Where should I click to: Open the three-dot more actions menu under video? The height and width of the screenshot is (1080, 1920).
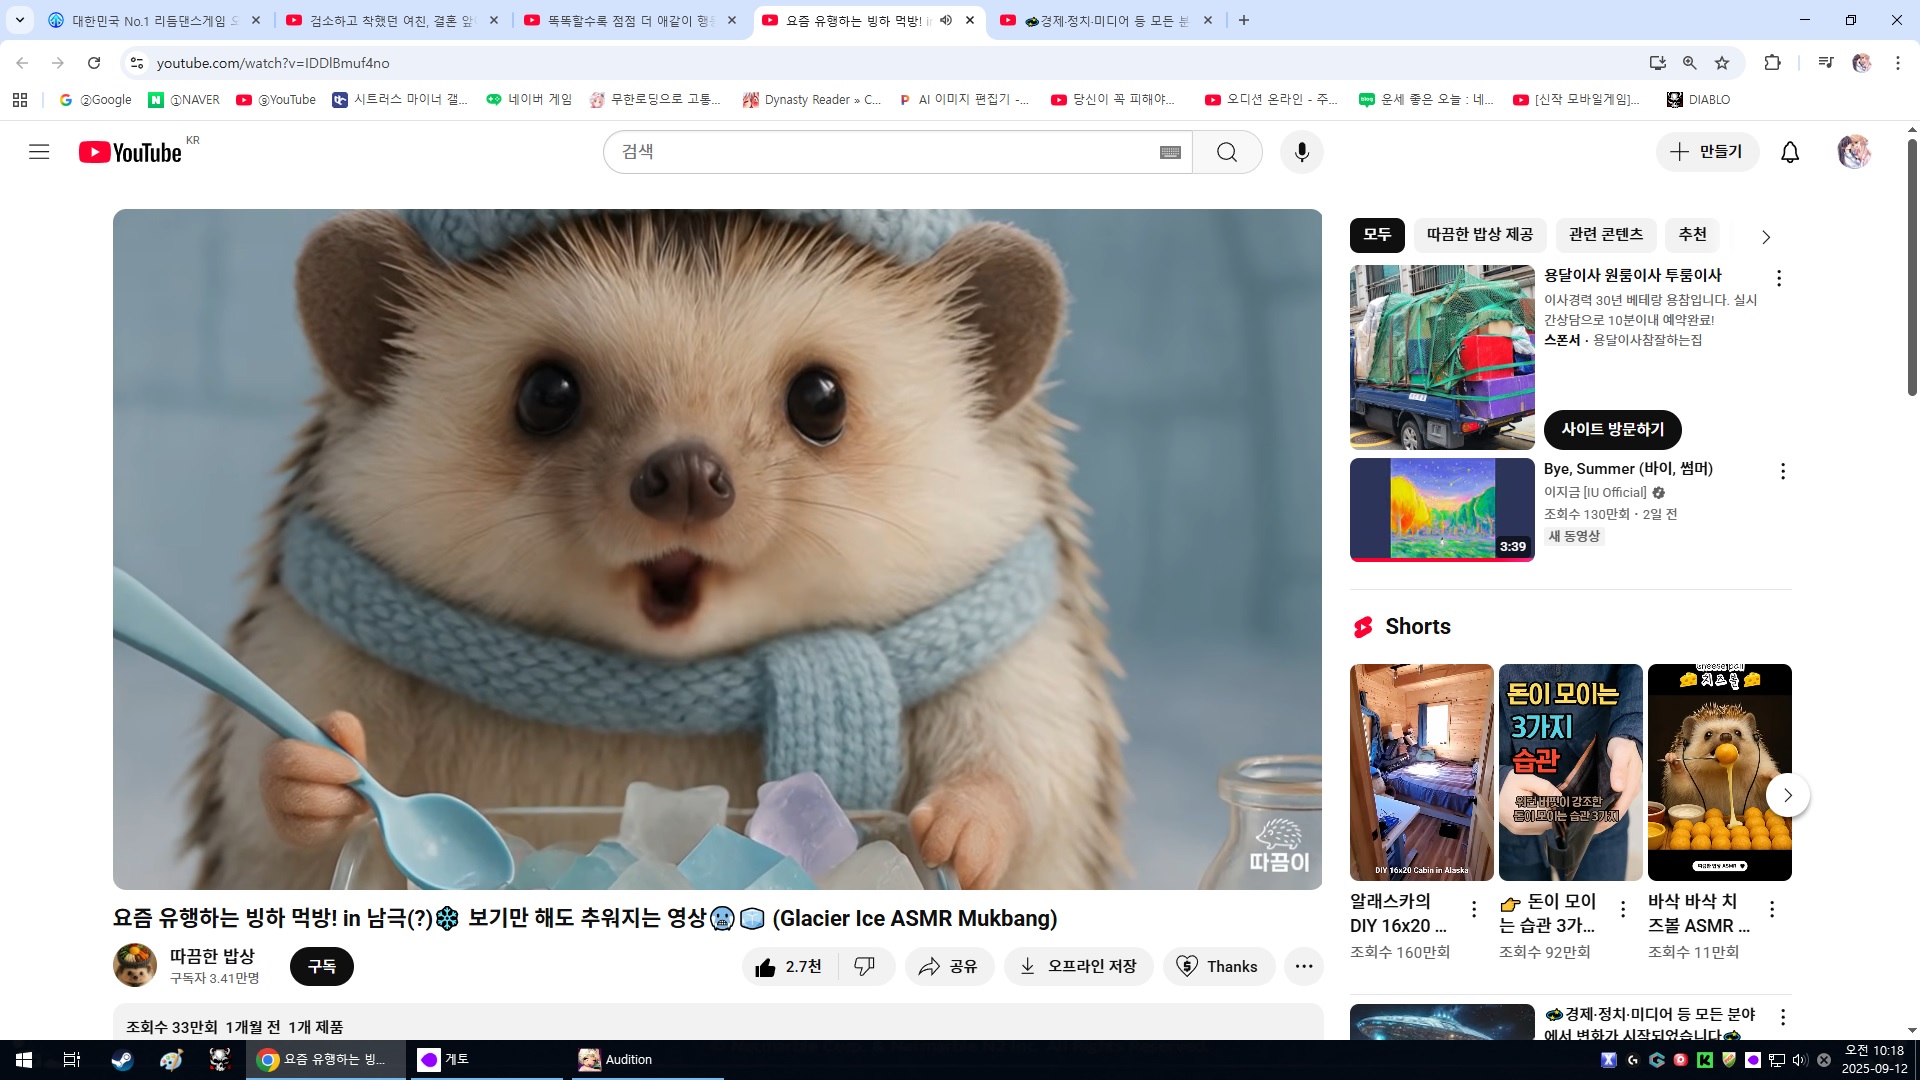(1303, 967)
